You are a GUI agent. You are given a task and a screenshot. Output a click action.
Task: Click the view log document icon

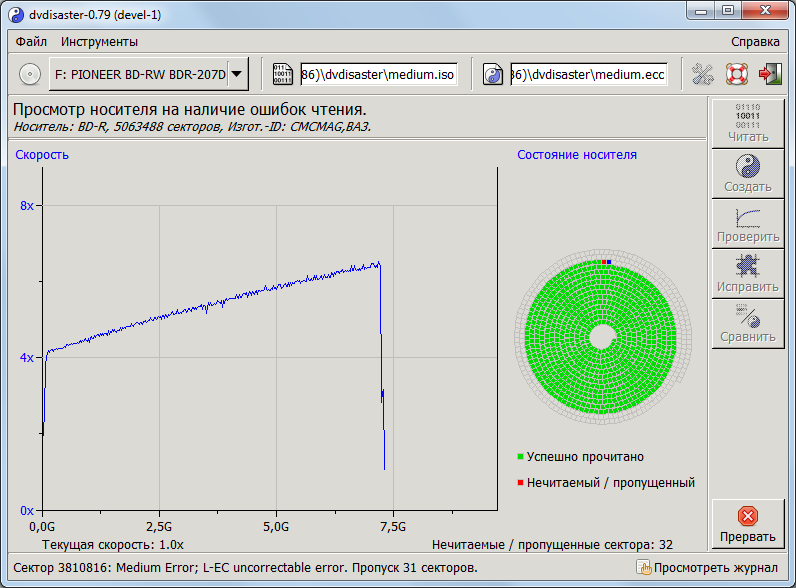[x=644, y=568]
